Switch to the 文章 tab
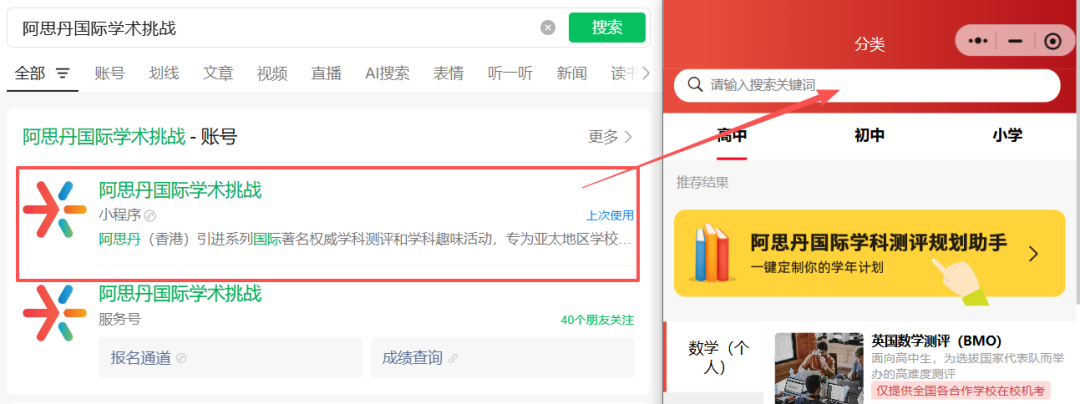 pyautogui.click(x=218, y=73)
